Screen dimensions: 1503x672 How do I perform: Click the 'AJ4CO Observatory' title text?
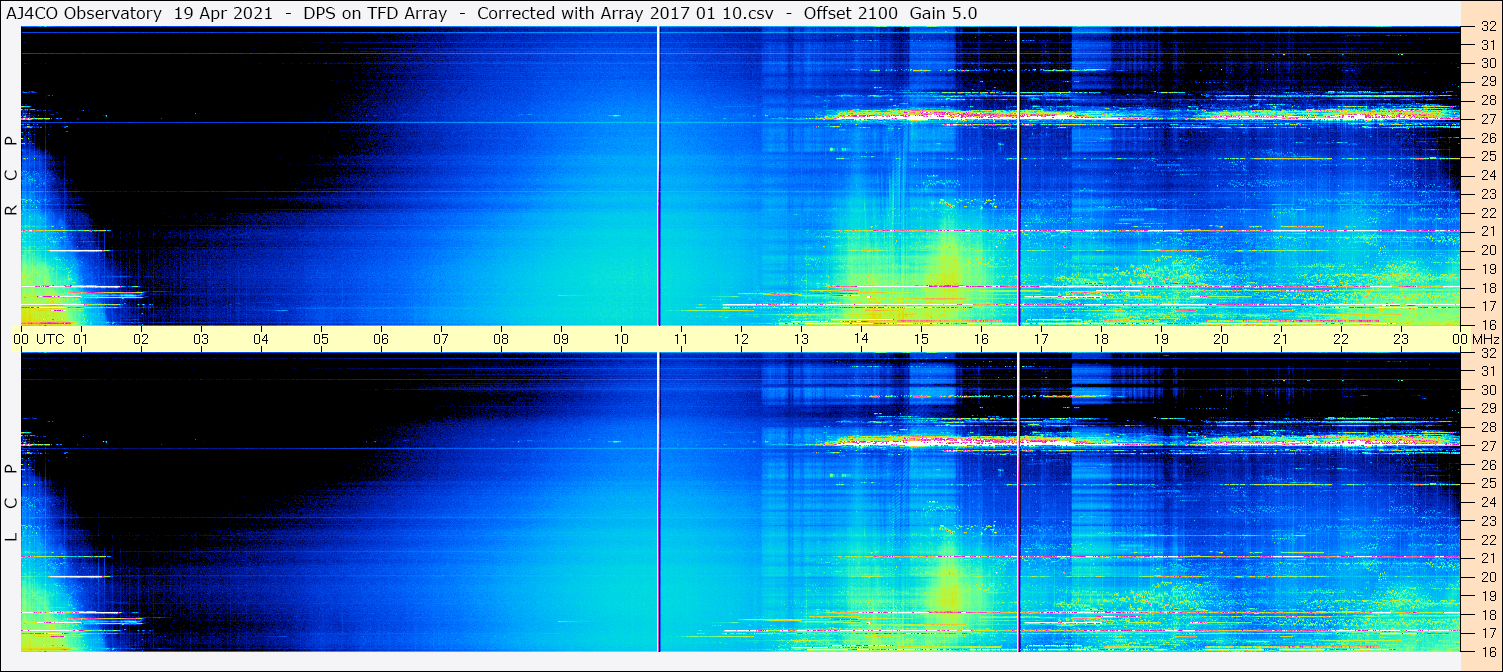click(84, 13)
